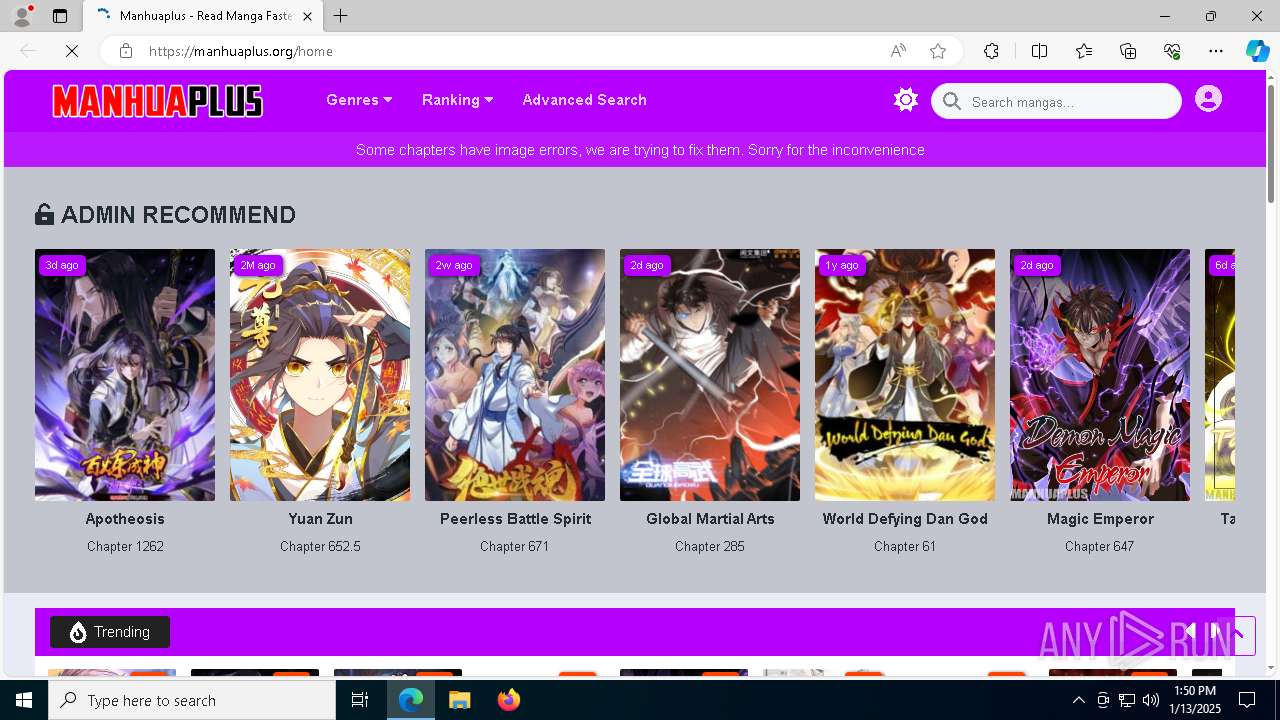
Task: Open volume control in system tray
Action: click(x=1150, y=700)
